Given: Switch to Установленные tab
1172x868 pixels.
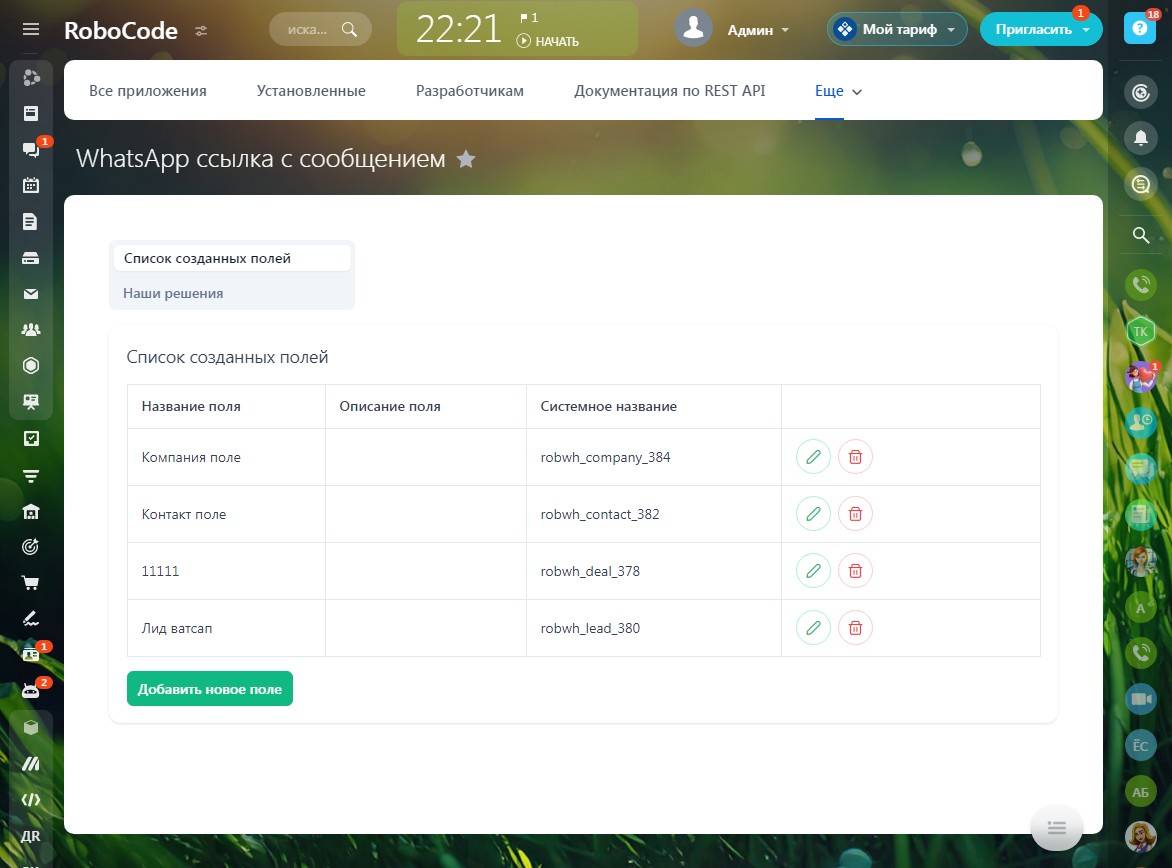Looking at the screenshot, I should [311, 91].
